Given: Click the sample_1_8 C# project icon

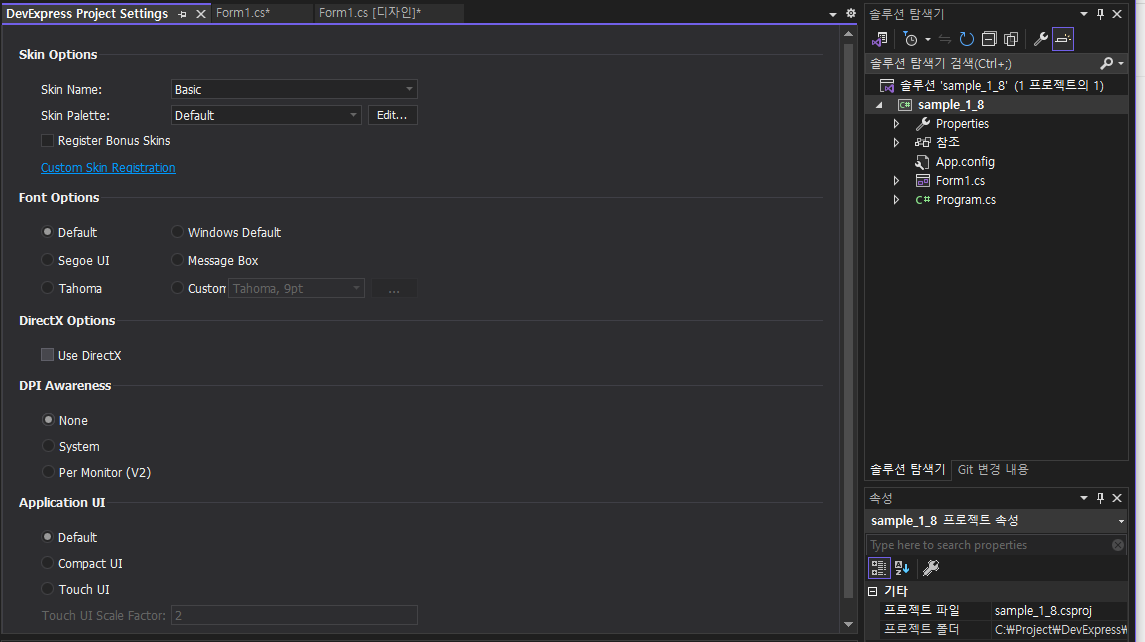Looking at the screenshot, I should pyautogui.click(x=904, y=104).
